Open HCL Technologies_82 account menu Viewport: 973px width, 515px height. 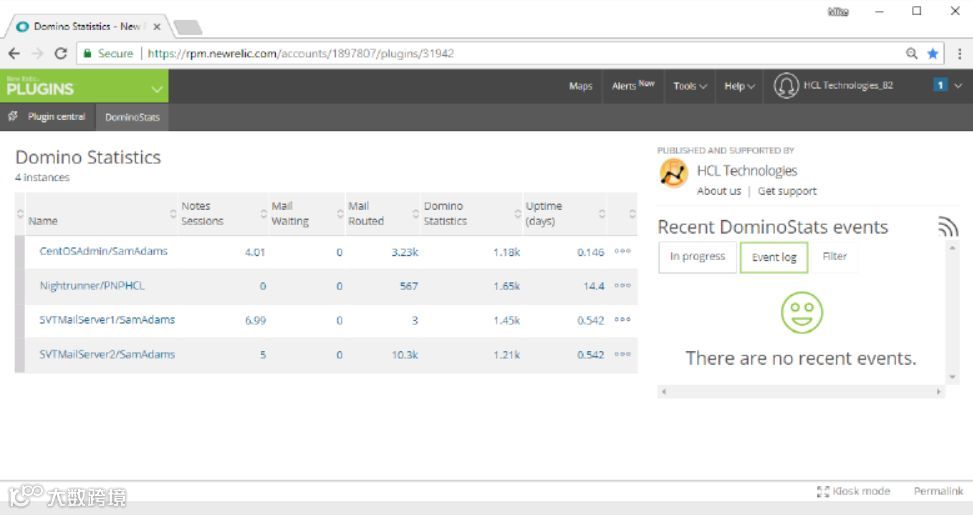click(x=848, y=86)
